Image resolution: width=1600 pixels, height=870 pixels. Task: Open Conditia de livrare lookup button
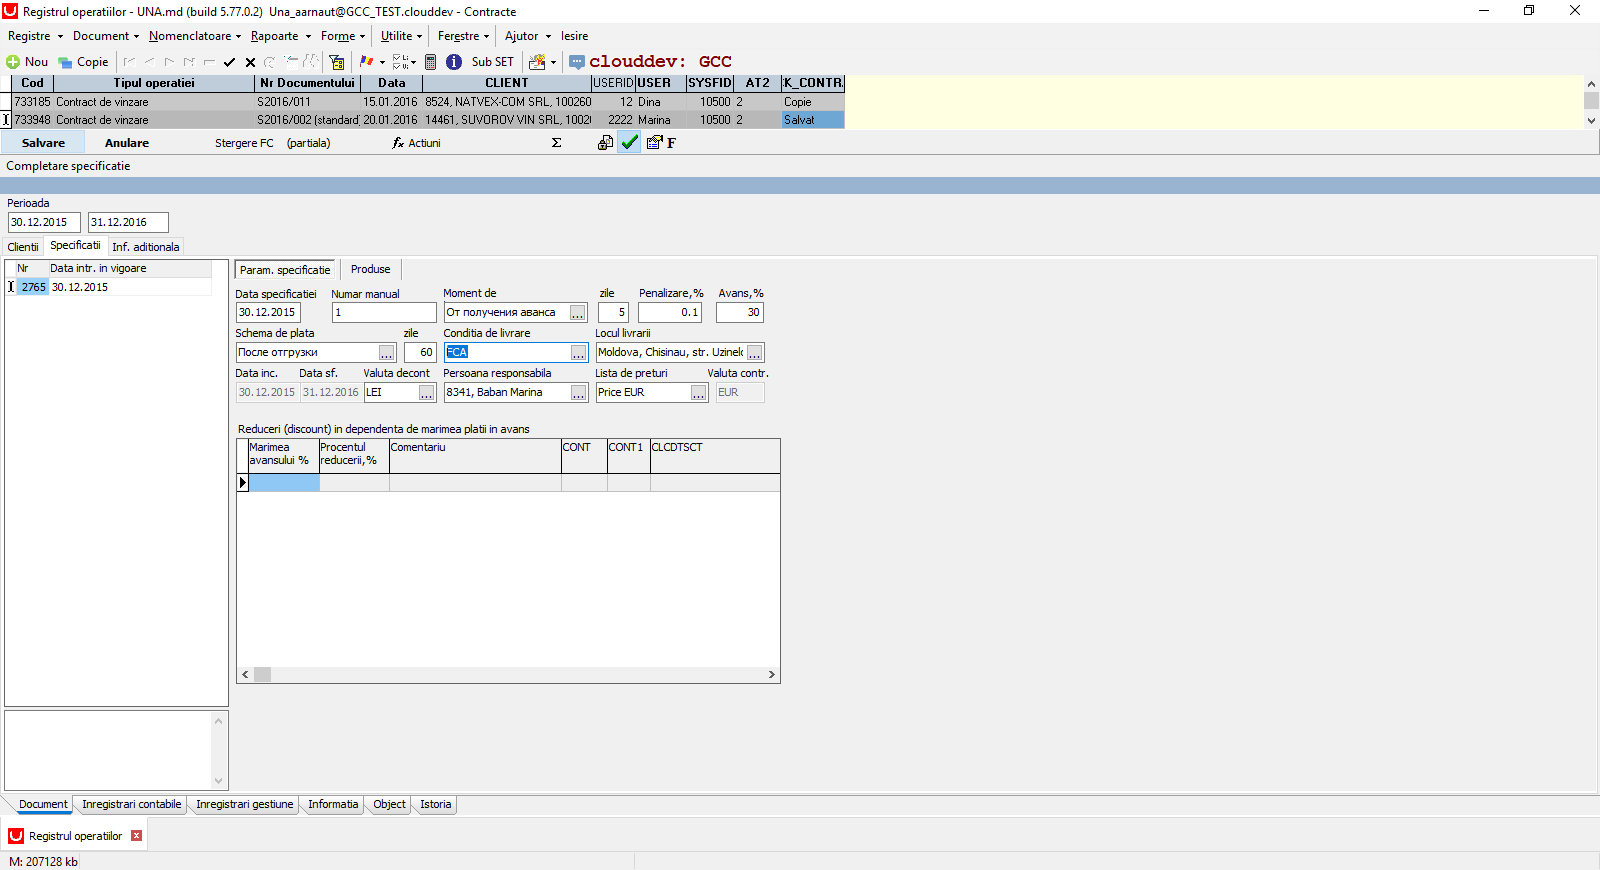[x=578, y=353]
